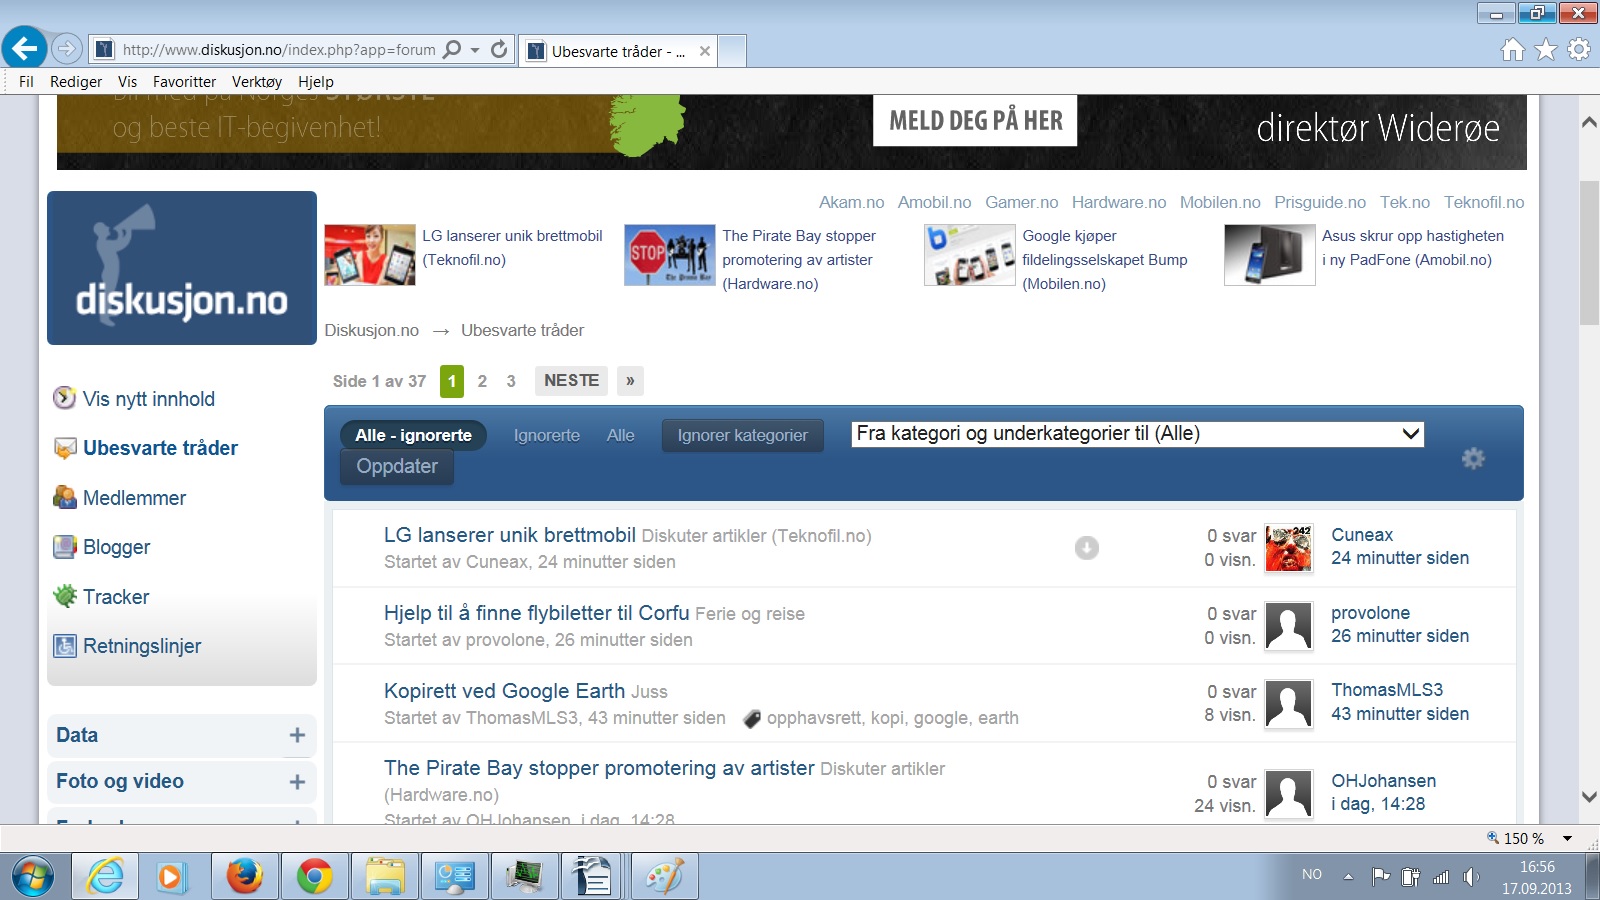Screen dimensions: 1600x900
Task: Click the browser forward arrow
Action: (66, 48)
